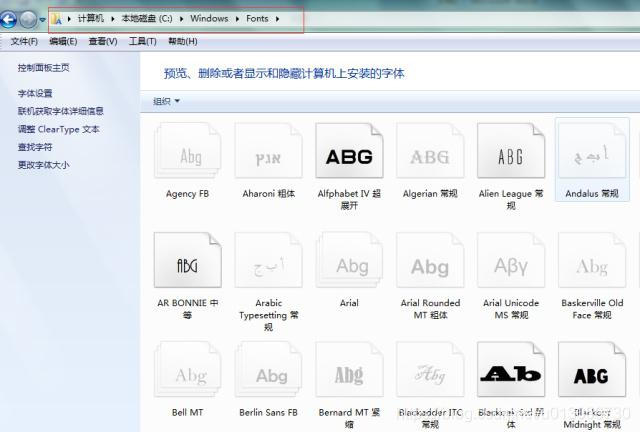Select the Bell MT font icon
Image resolution: width=640 pixels, height=432 pixels.
click(x=188, y=370)
